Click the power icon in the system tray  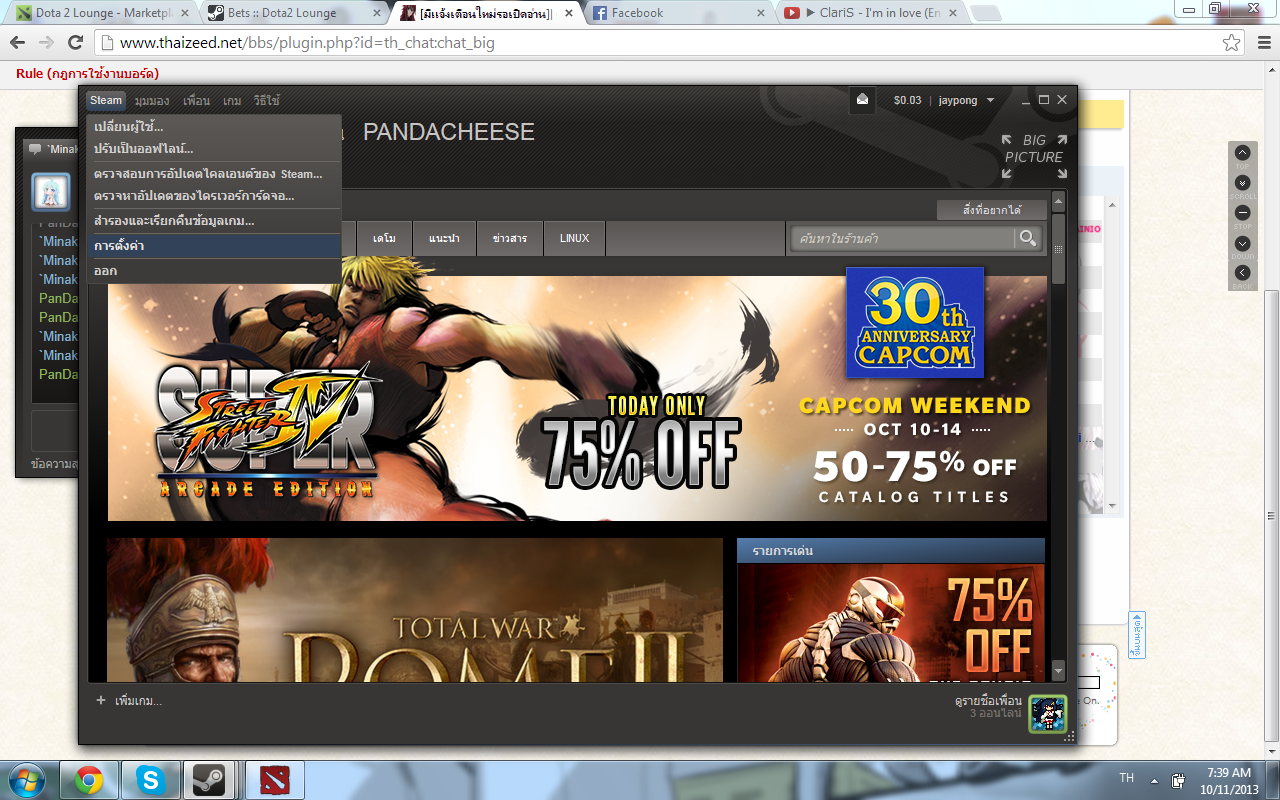pos(1179,780)
